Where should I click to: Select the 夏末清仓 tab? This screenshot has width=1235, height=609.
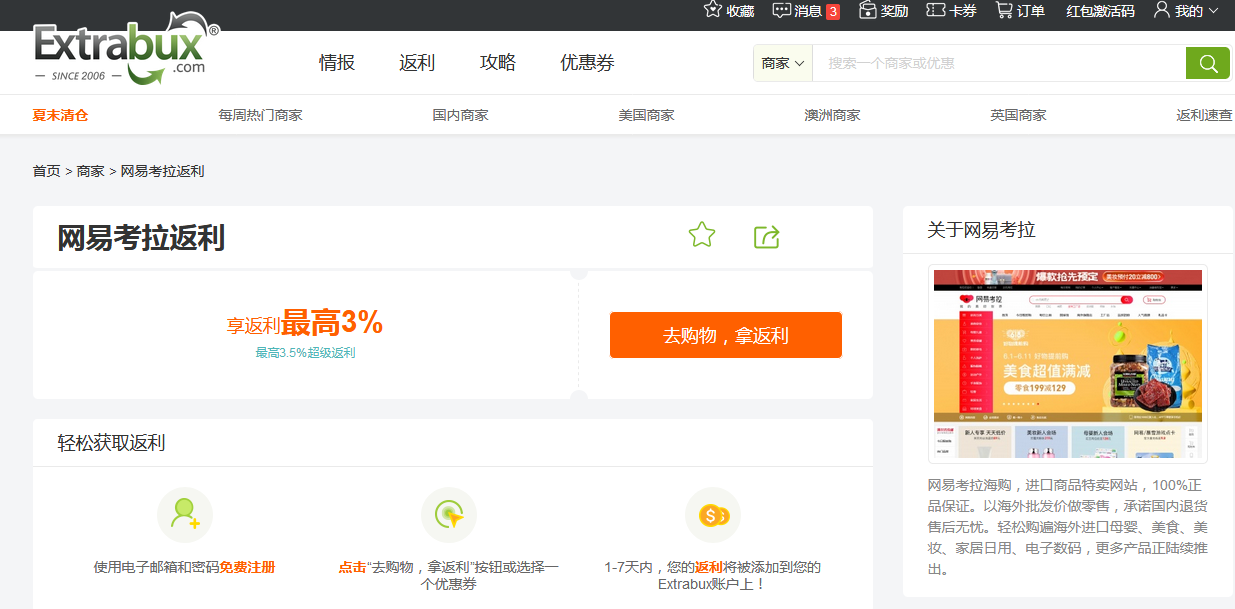coord(60,115)
